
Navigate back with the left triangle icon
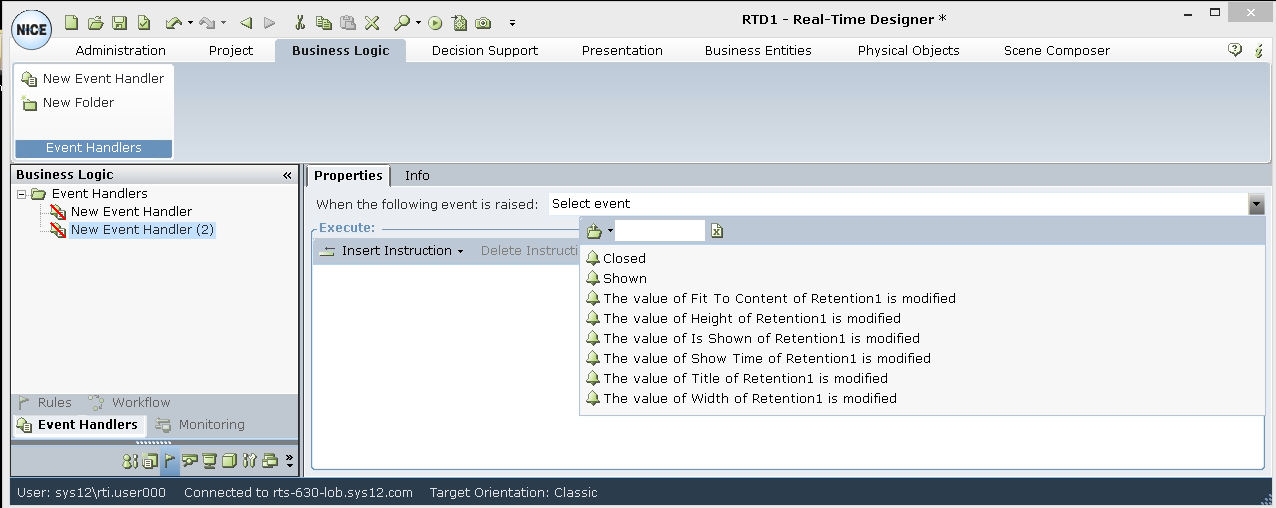pos(246,22)
